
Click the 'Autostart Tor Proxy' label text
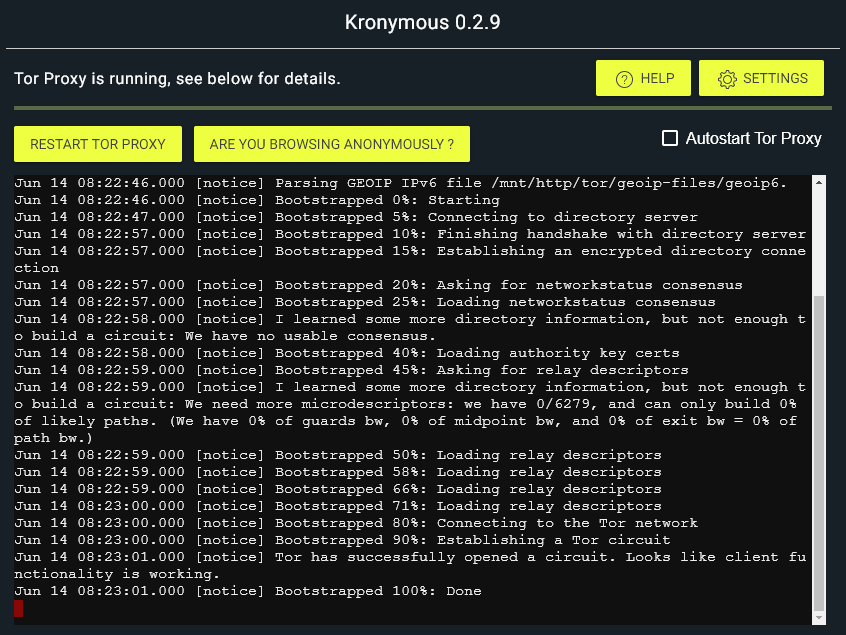[x=753, y=139]
